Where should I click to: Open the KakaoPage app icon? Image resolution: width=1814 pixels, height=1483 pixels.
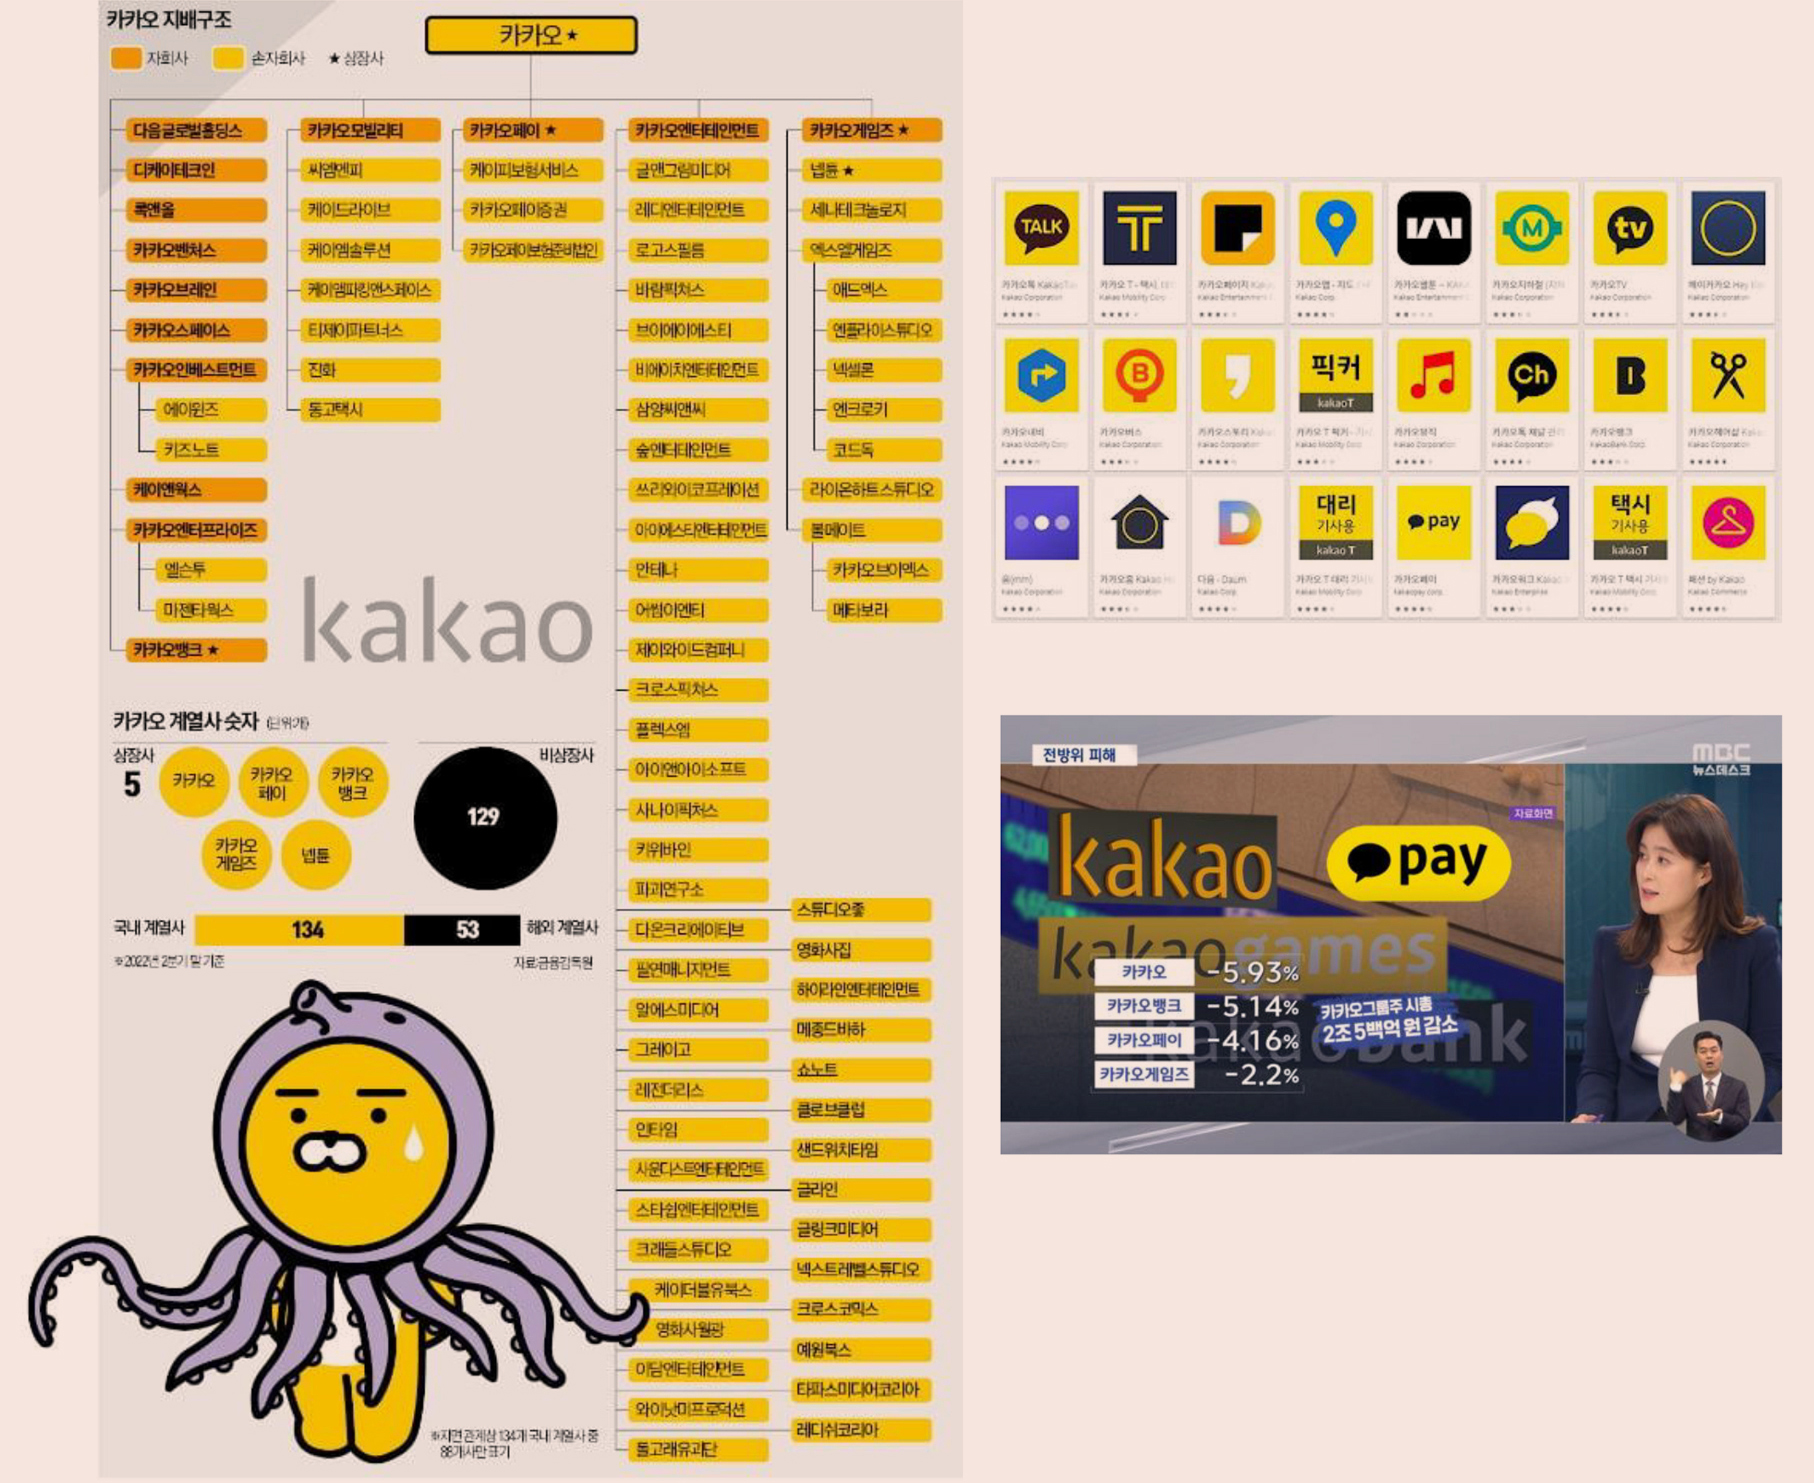pos(1237,227)
